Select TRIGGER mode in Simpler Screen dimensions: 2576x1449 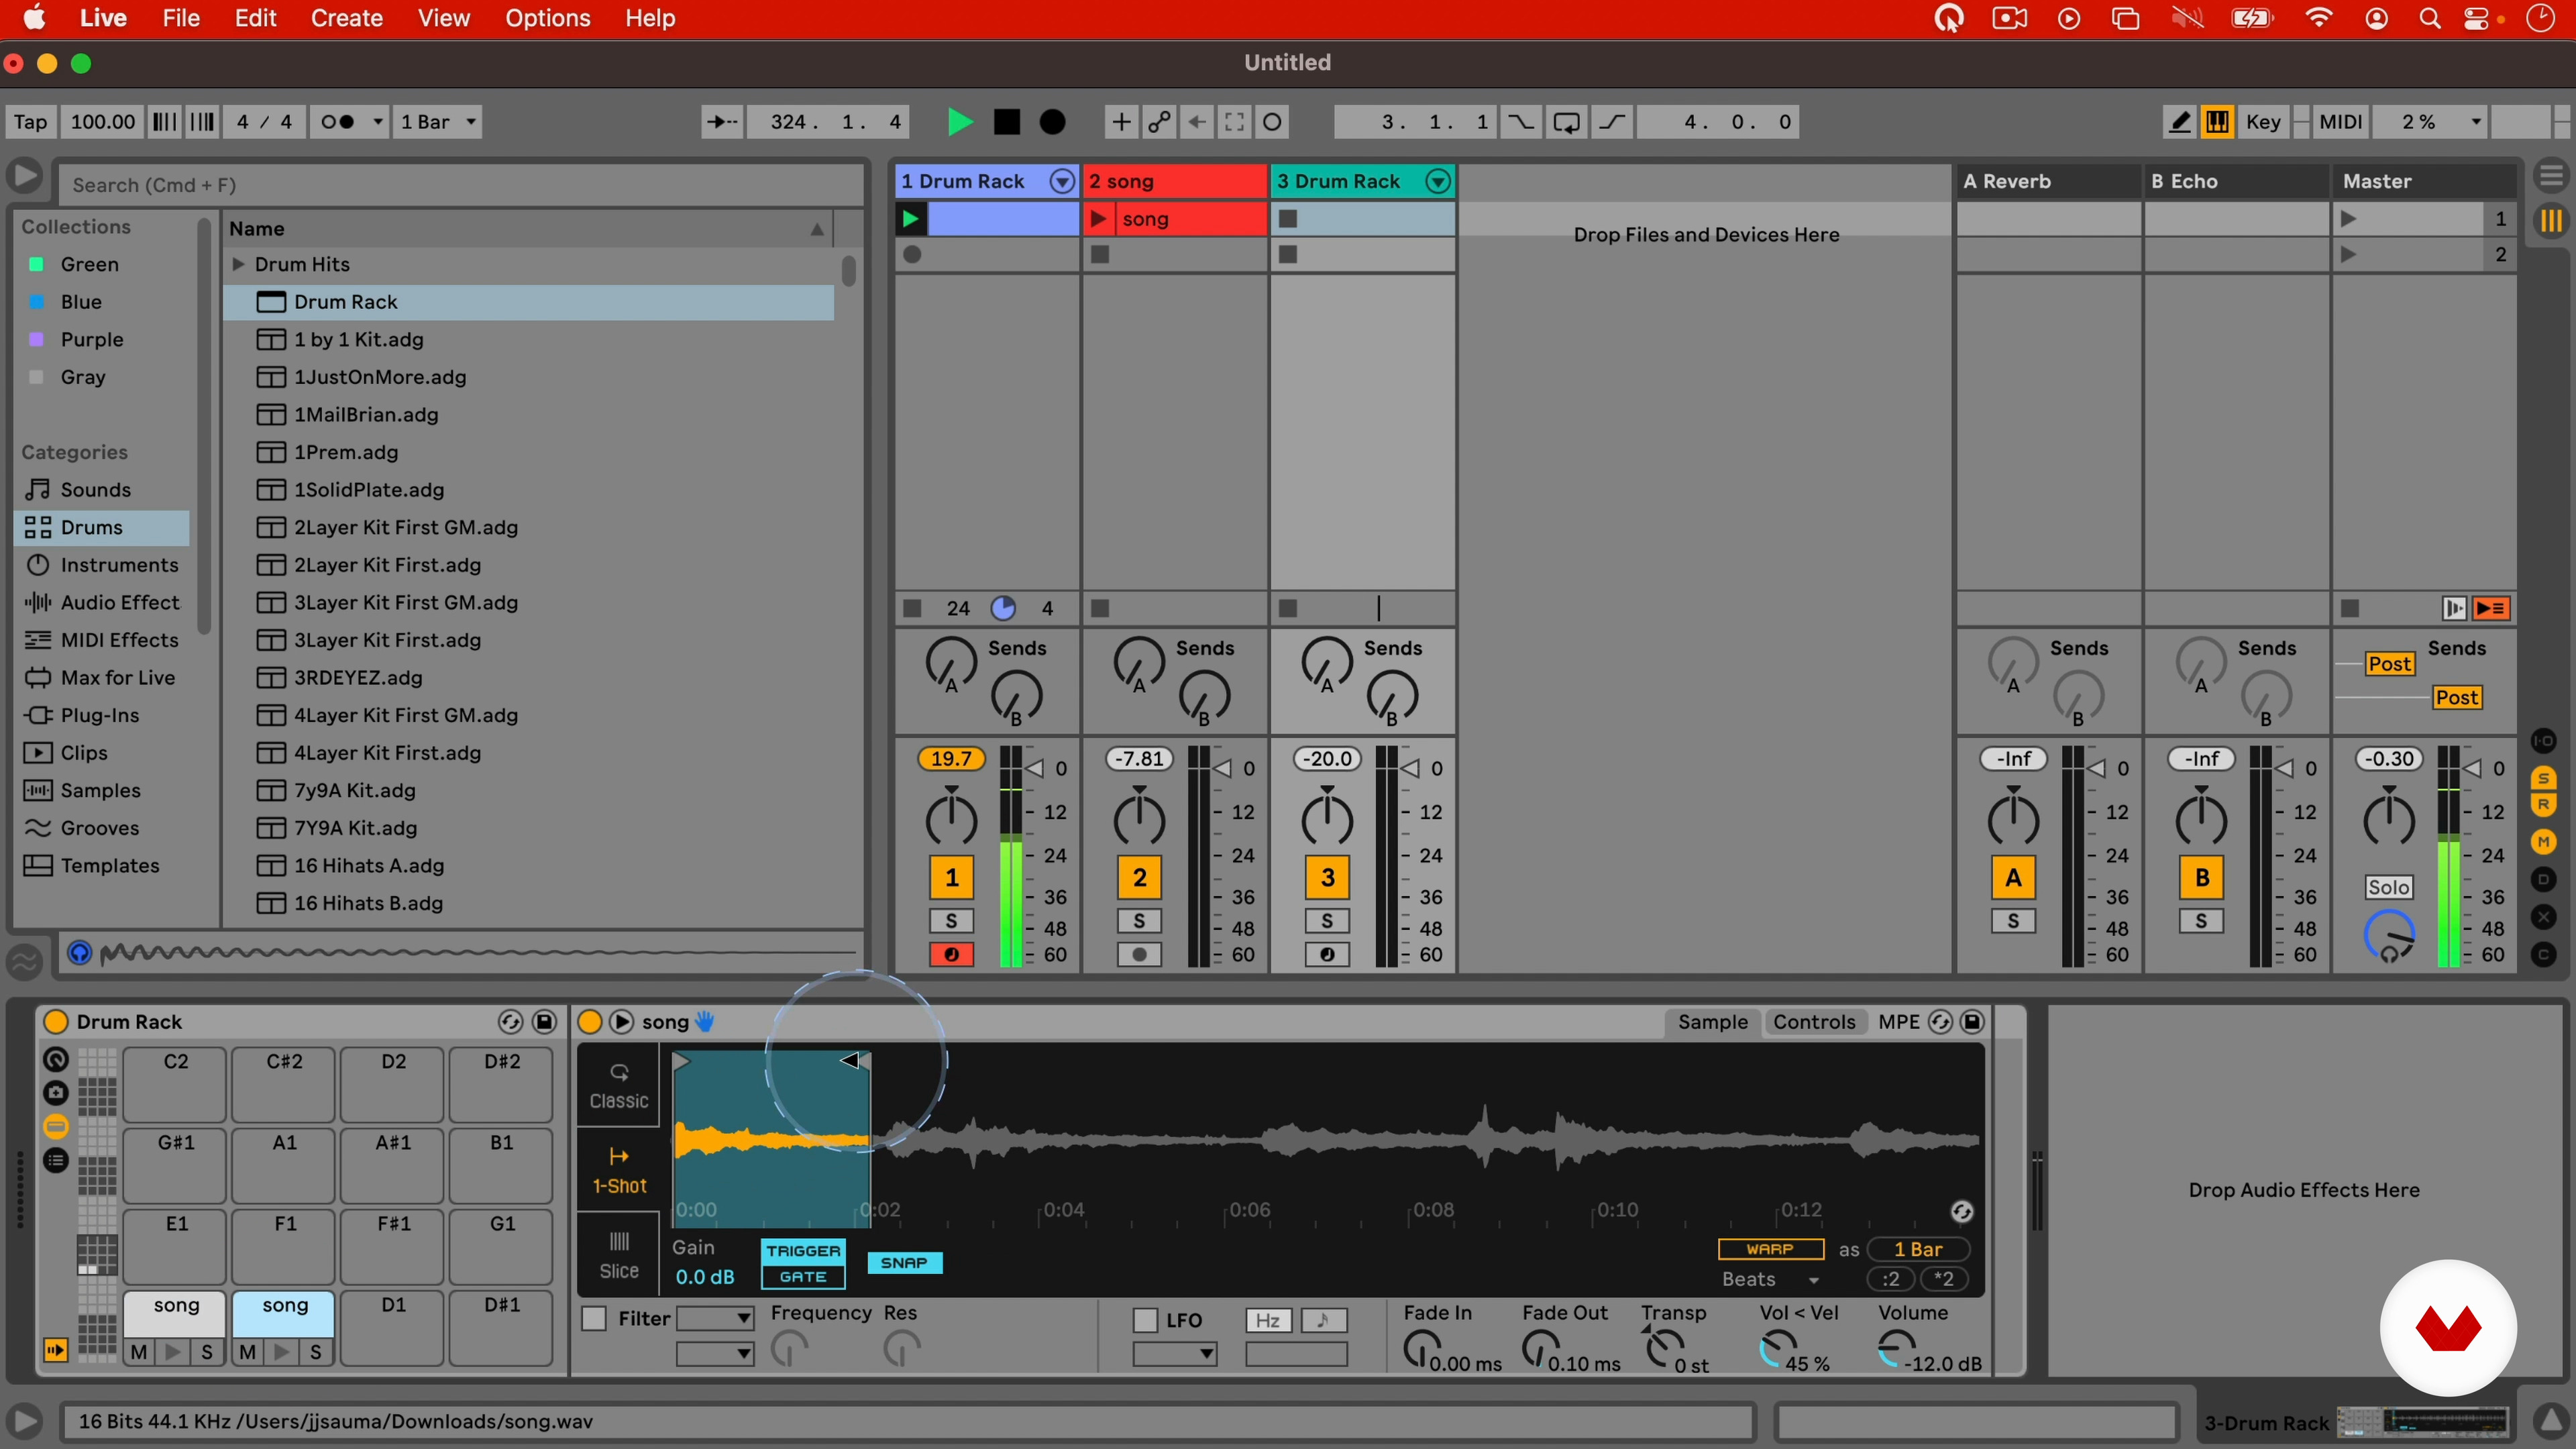coord(803,1251)
